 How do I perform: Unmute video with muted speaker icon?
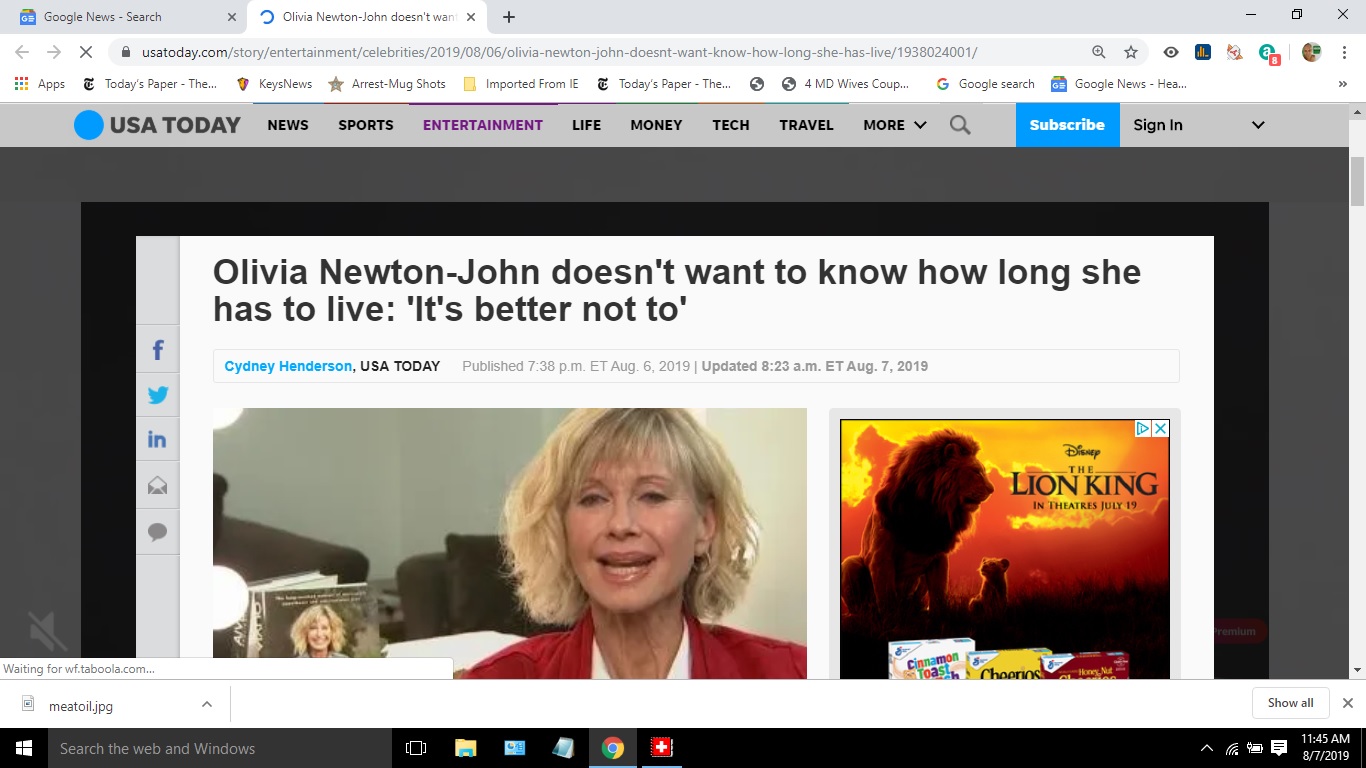(46, 632)
